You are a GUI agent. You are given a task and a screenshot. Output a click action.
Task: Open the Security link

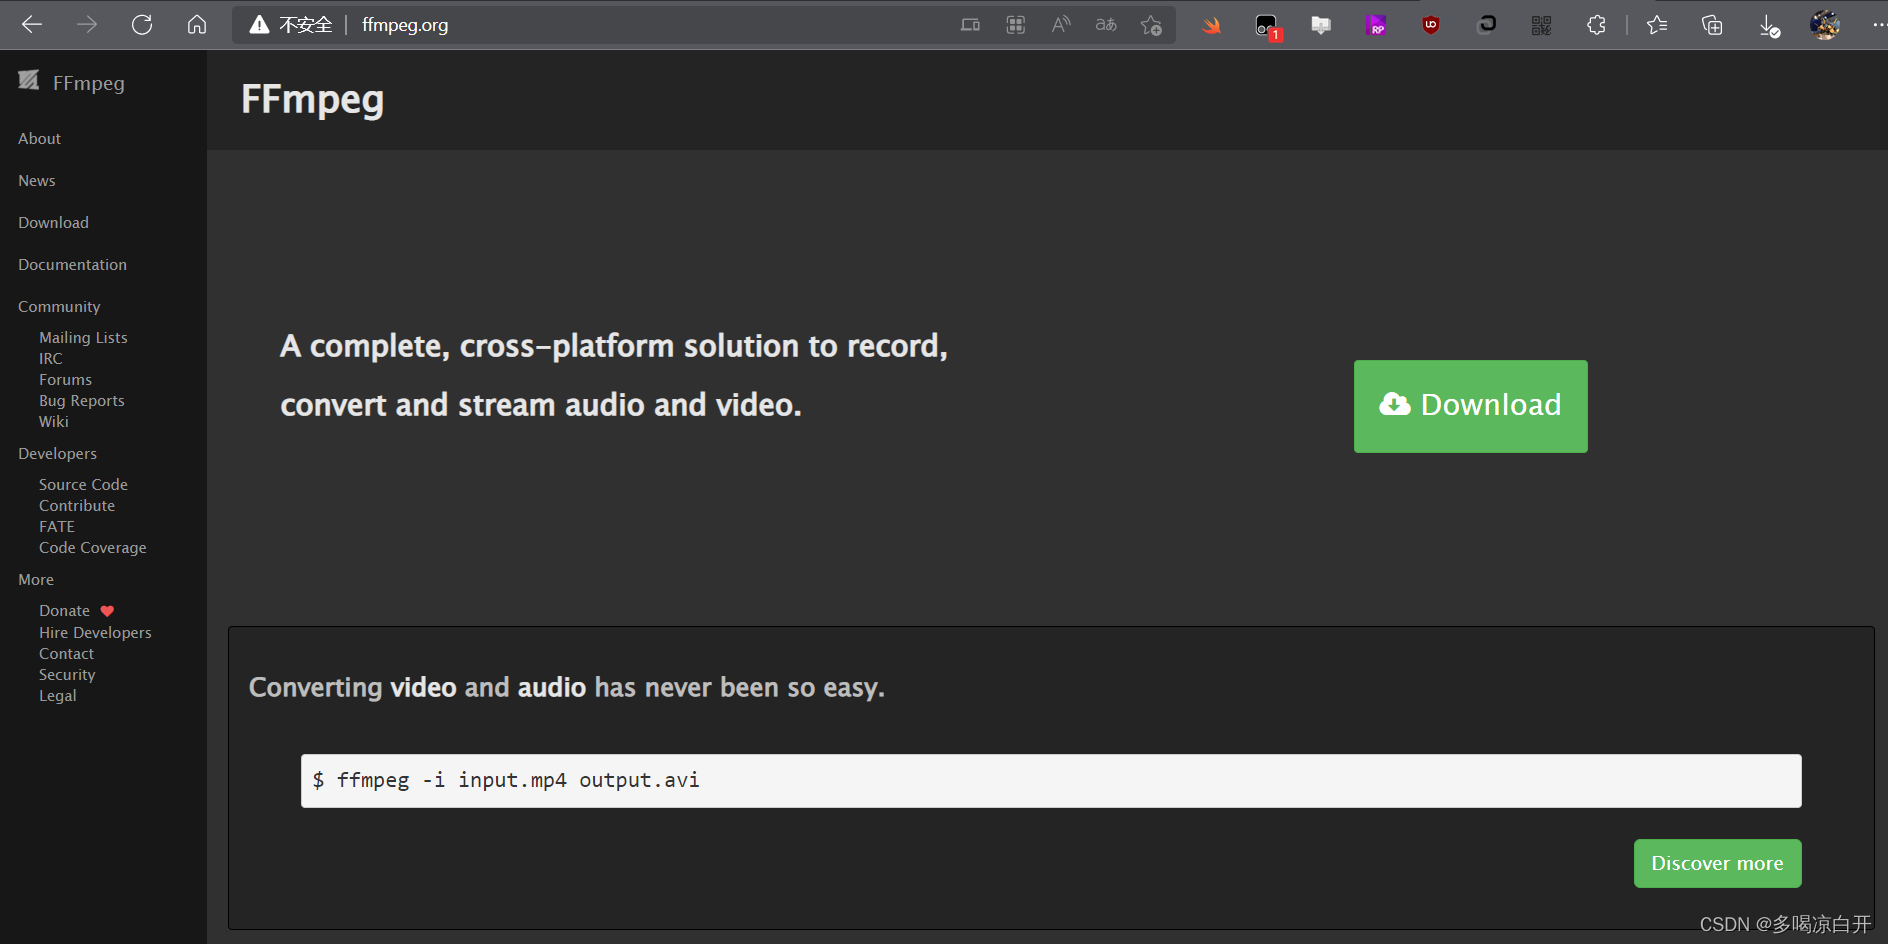coord(67,675)
